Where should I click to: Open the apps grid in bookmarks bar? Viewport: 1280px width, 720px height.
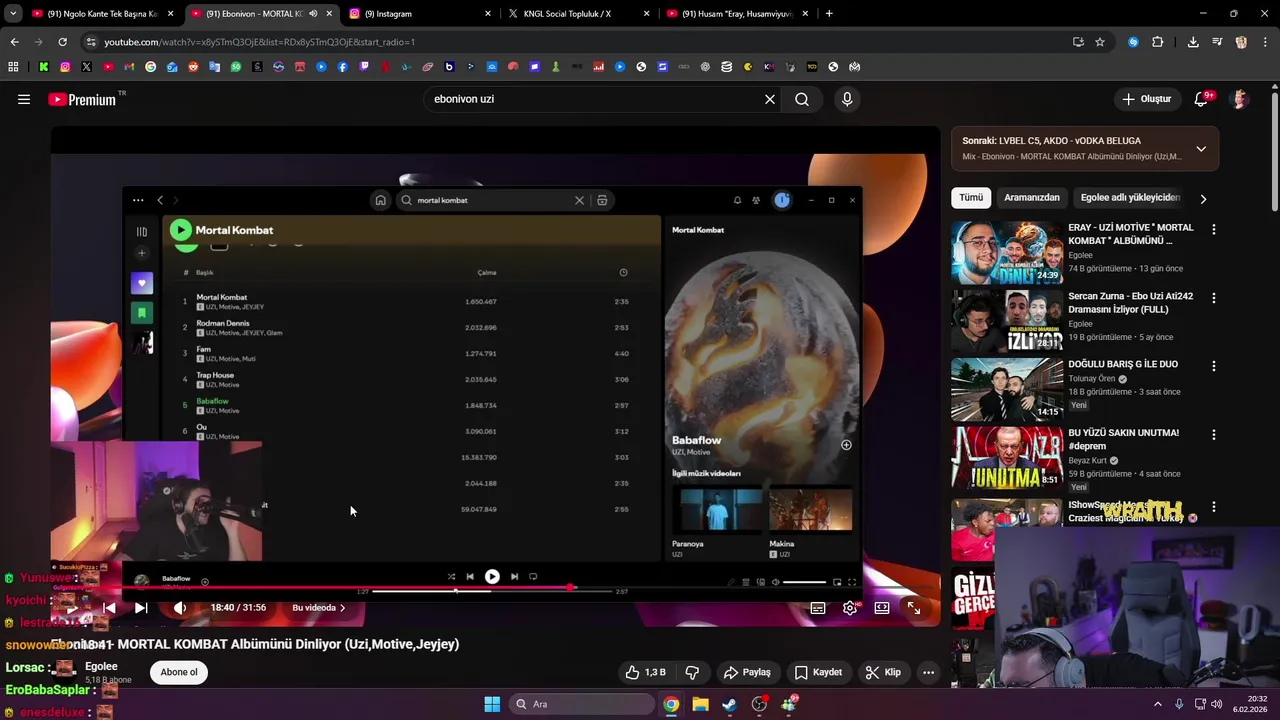(x=13, y=67)
